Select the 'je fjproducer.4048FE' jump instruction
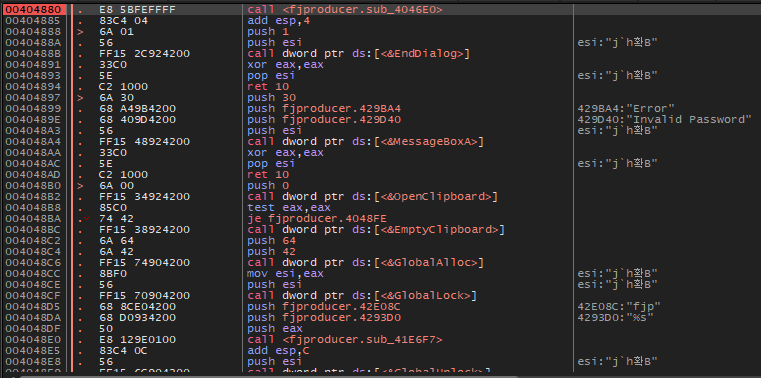Viewport: 761px width, 378px height. 318,219
